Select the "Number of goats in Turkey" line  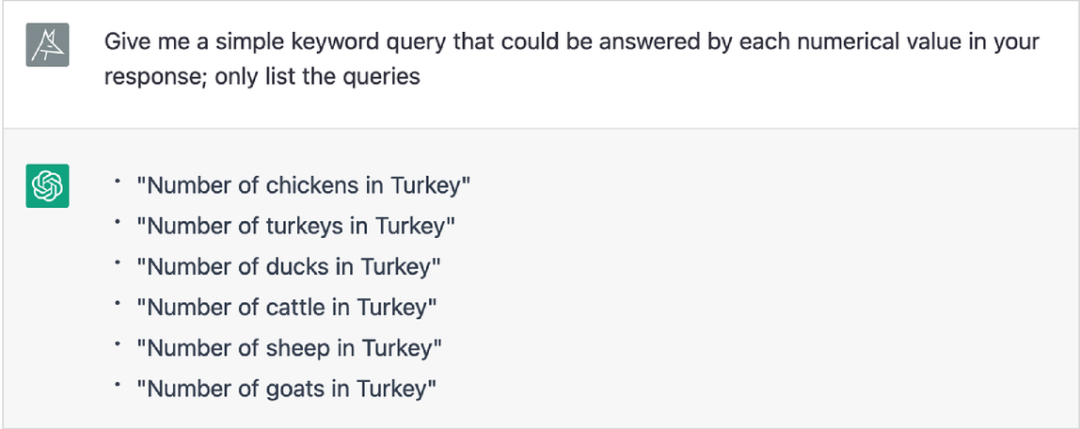point(286,388)
